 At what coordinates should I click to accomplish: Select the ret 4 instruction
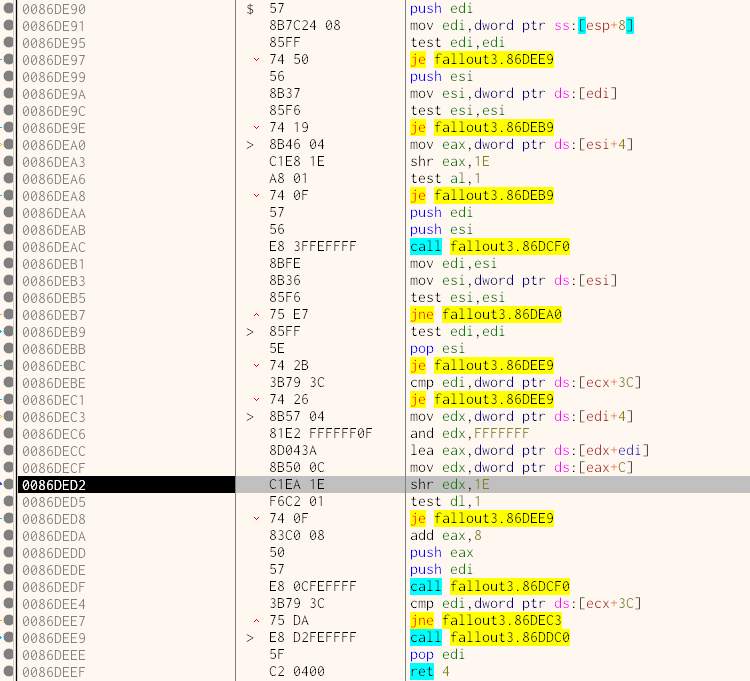pos(430,671)
